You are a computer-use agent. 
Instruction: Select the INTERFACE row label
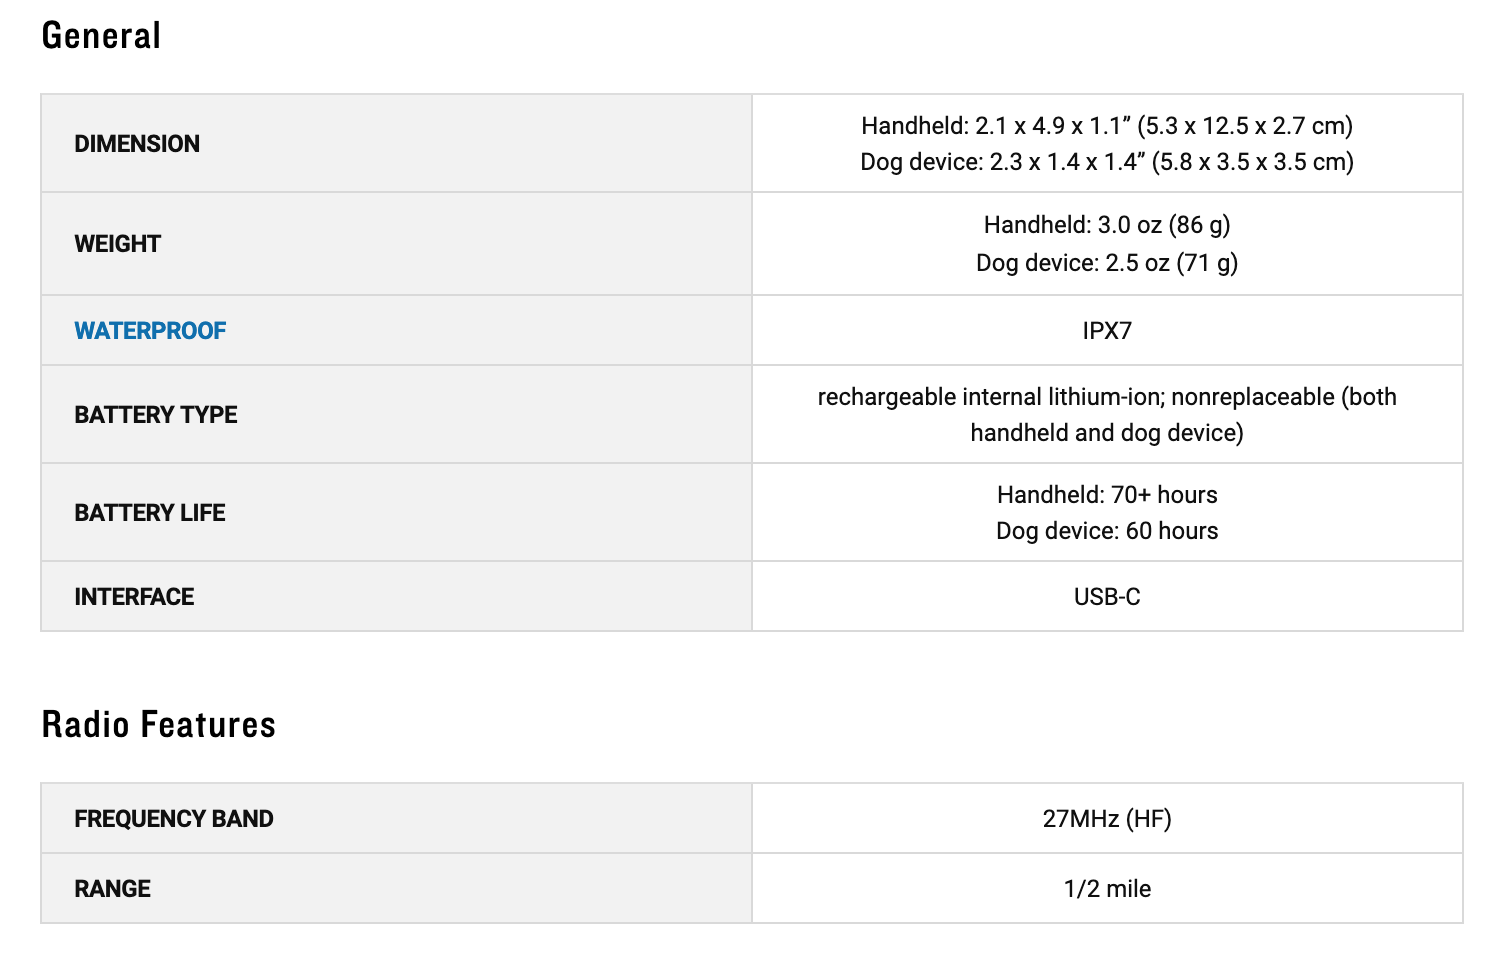[134, 597]
